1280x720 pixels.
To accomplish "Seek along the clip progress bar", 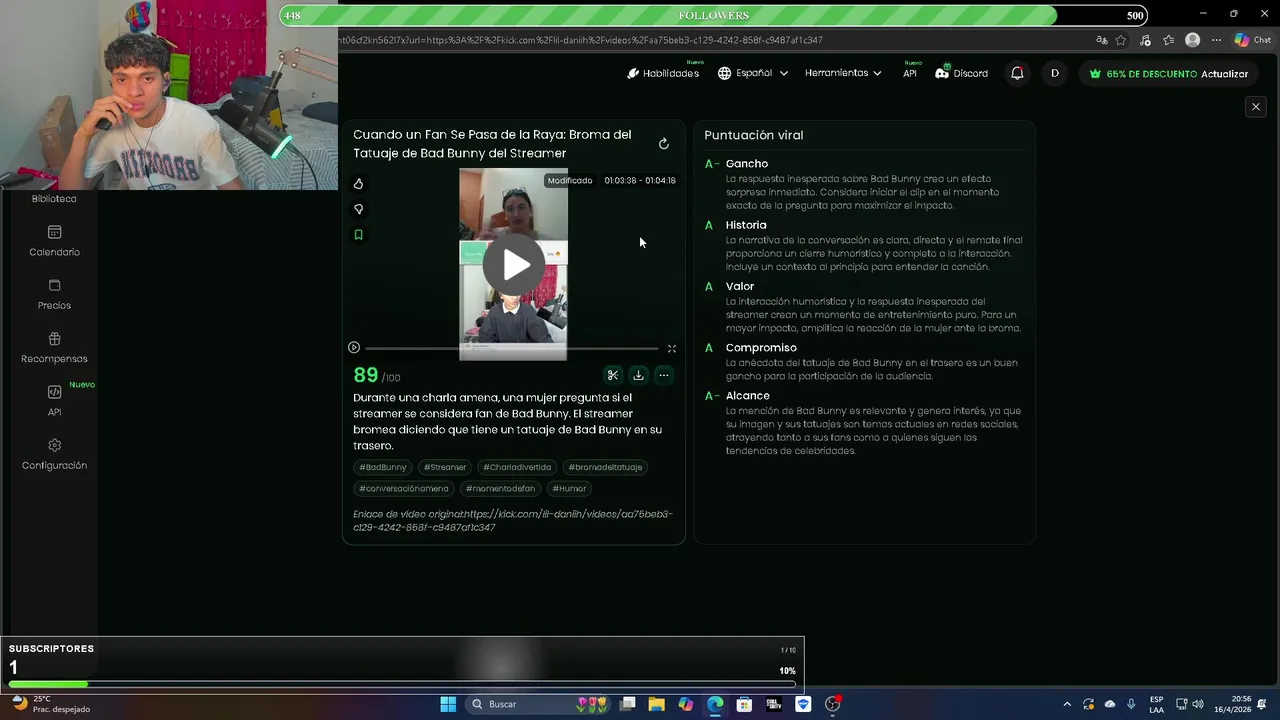I will 512,348.
